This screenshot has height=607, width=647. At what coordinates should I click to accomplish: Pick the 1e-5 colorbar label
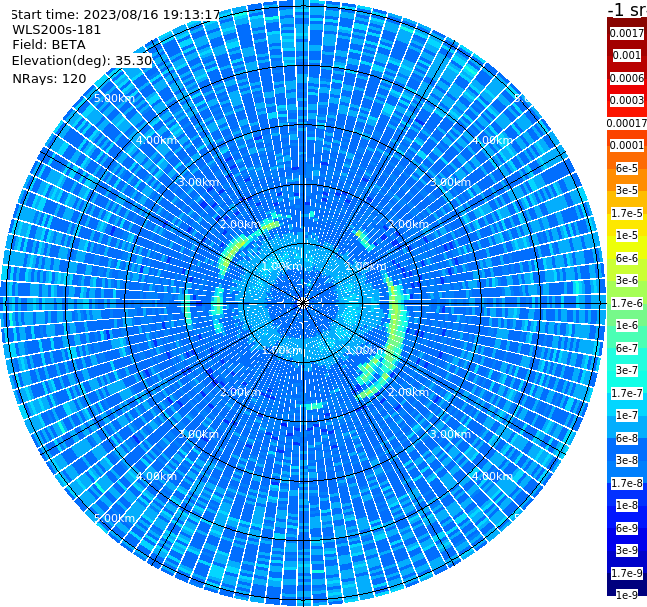click(x=627, y=235)
